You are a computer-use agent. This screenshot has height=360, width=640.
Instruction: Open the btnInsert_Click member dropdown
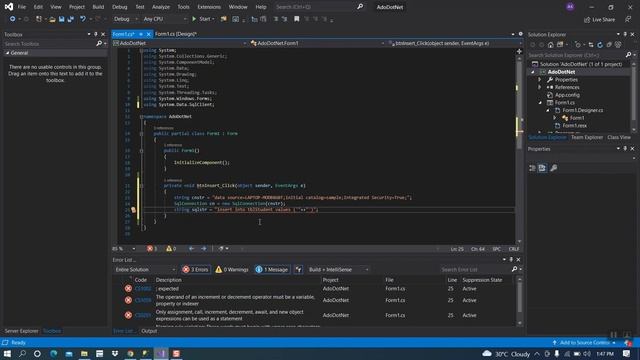tap(454, 43)
